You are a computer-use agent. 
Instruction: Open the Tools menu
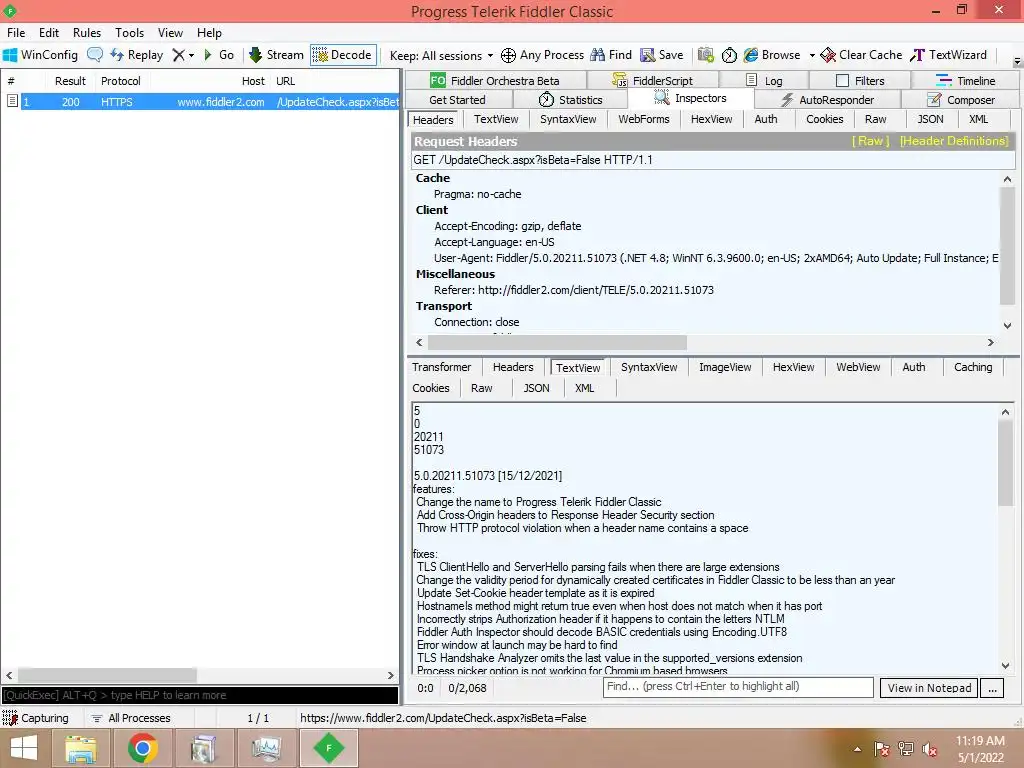coord(129,33)
